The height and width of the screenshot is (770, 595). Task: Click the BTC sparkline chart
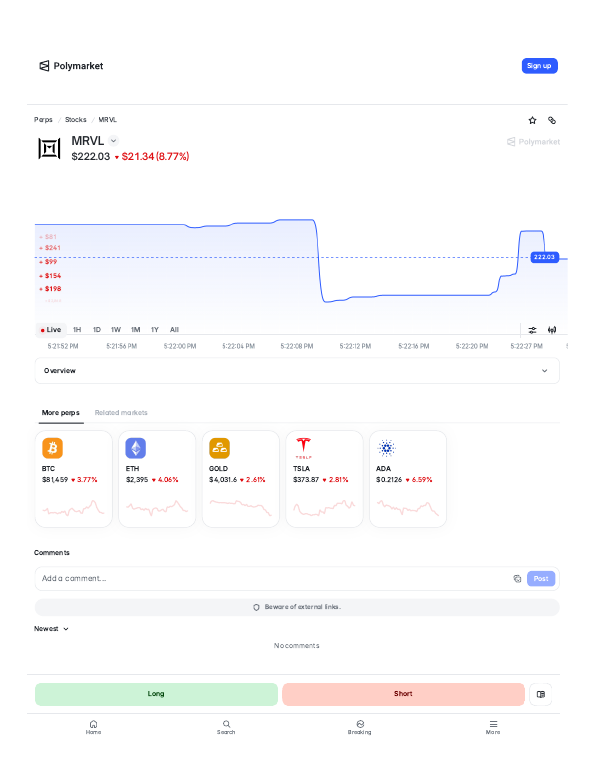pos(74,508)
